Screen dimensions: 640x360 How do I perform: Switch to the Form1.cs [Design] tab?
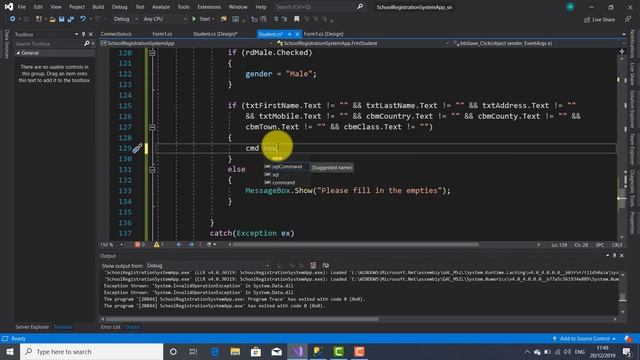pyautogui.click(x=324, y=34)
